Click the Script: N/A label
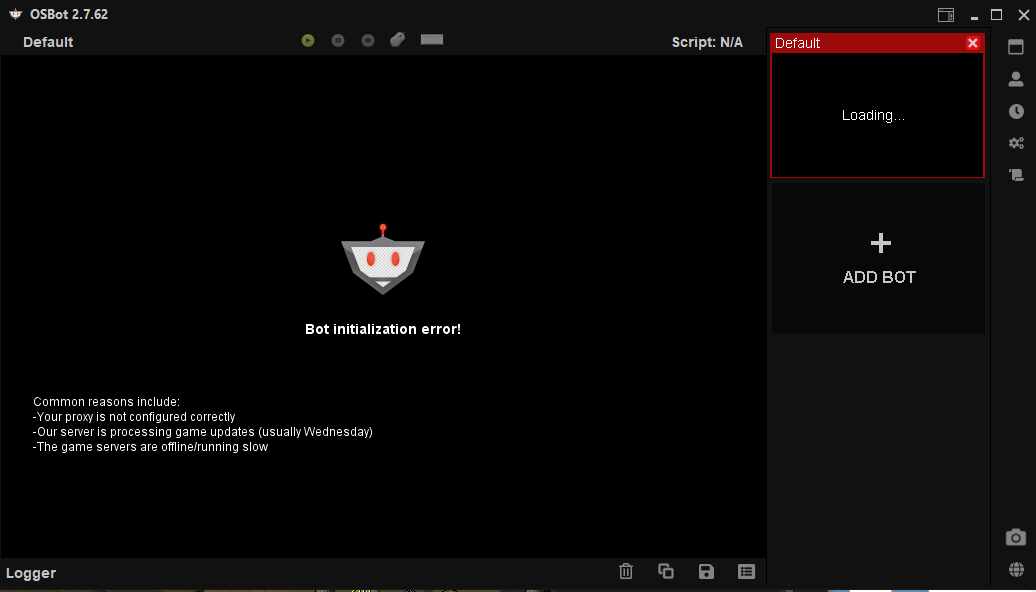 (707, 42)
